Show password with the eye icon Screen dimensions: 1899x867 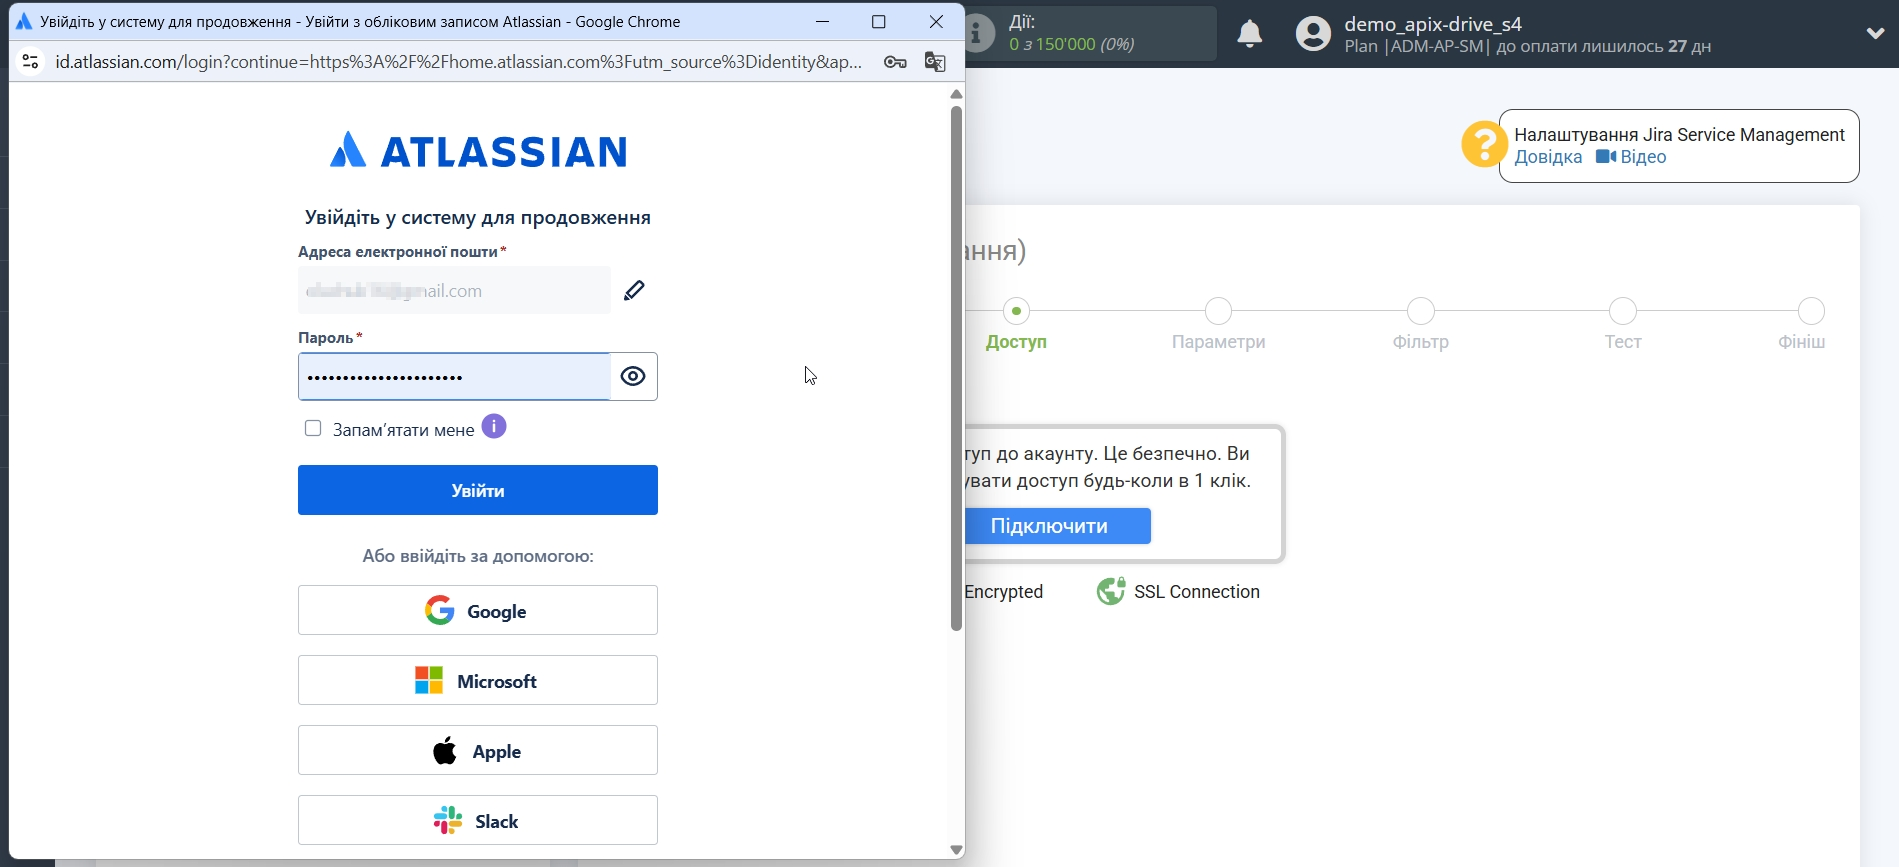click(633, 376)
